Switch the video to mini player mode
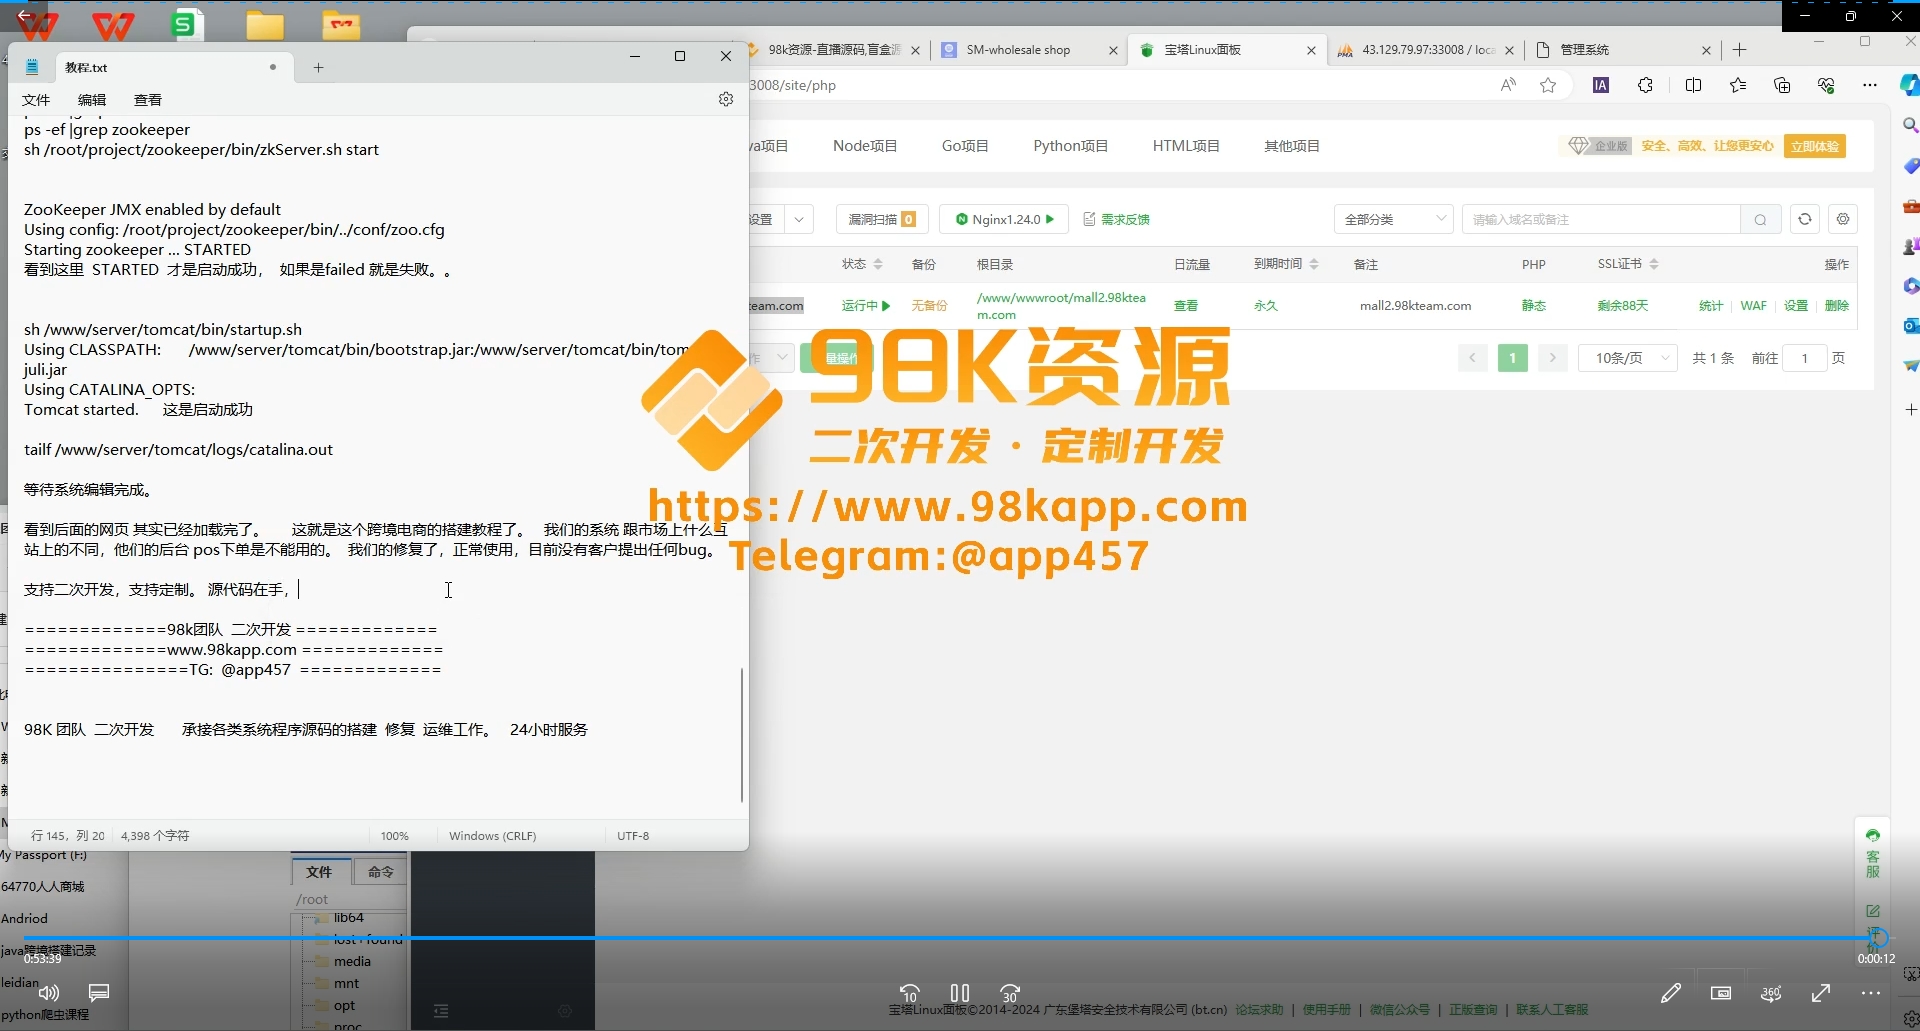The width and height of the screenshot is (1920, 1031). 1721,993
